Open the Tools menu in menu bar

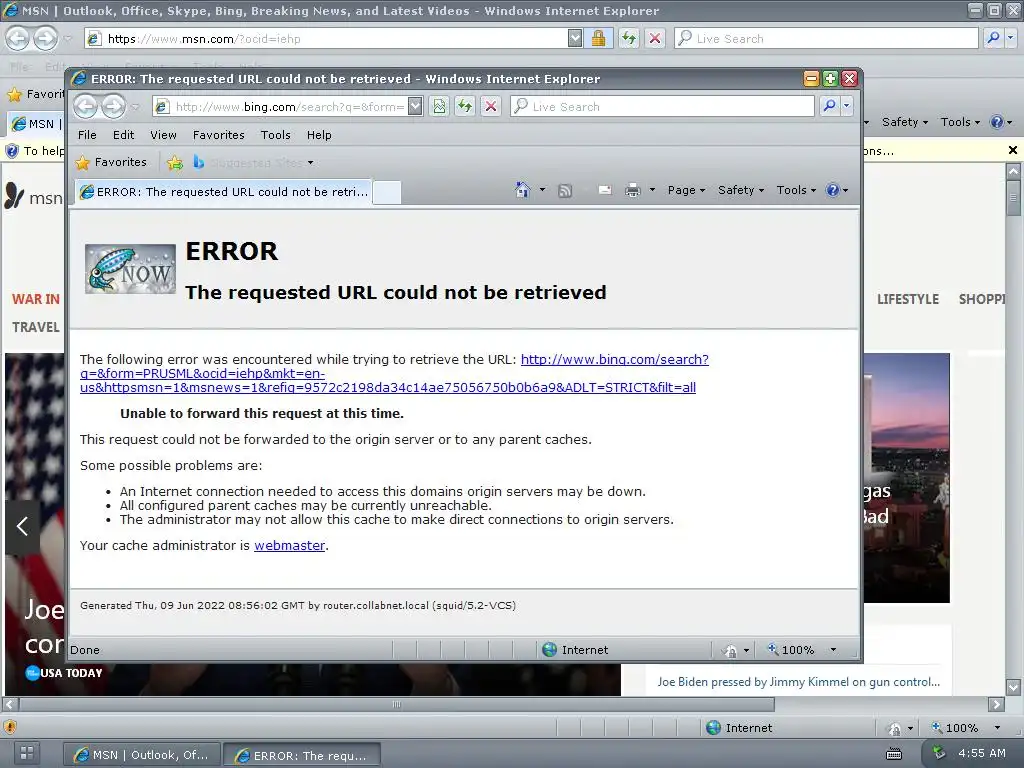coord(276,135)
